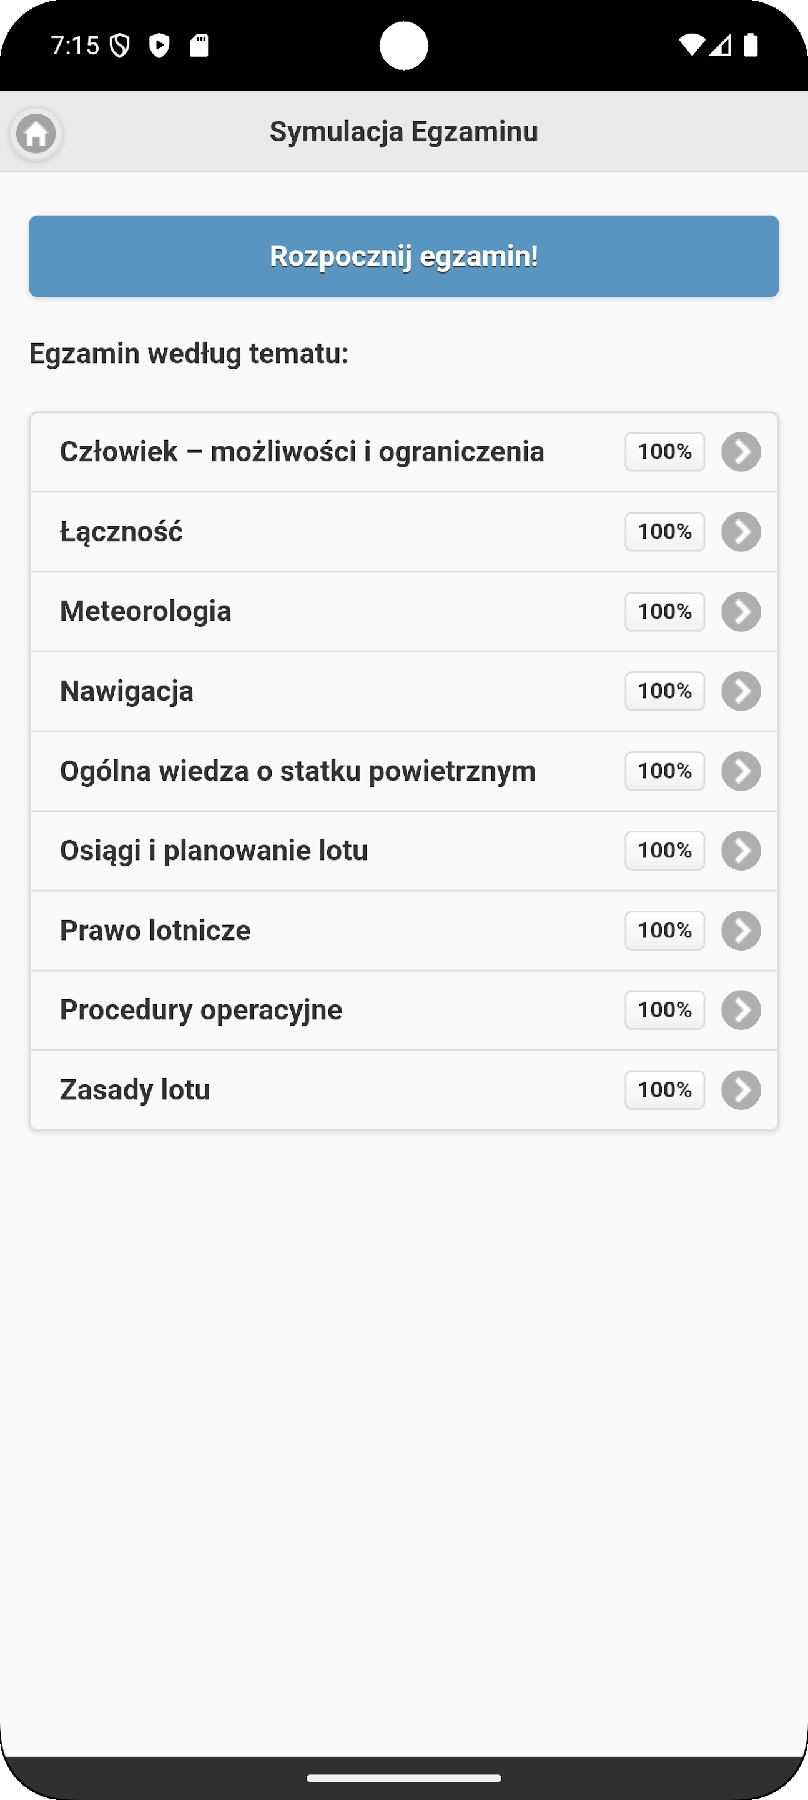This screenshot has width=808, height=1800.
Task: Select the Procedury operacyjne topic label
Action: tap(201, 1010)
